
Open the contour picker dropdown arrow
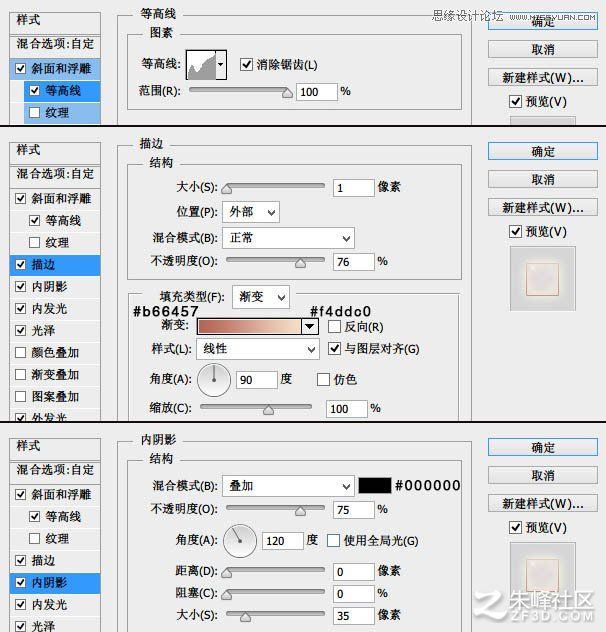pyautogui.click(x=221, y=64)
